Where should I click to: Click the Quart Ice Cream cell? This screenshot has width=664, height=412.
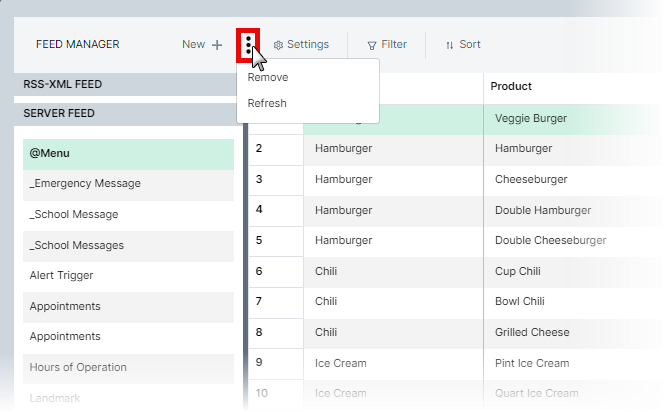click(572, 394)
